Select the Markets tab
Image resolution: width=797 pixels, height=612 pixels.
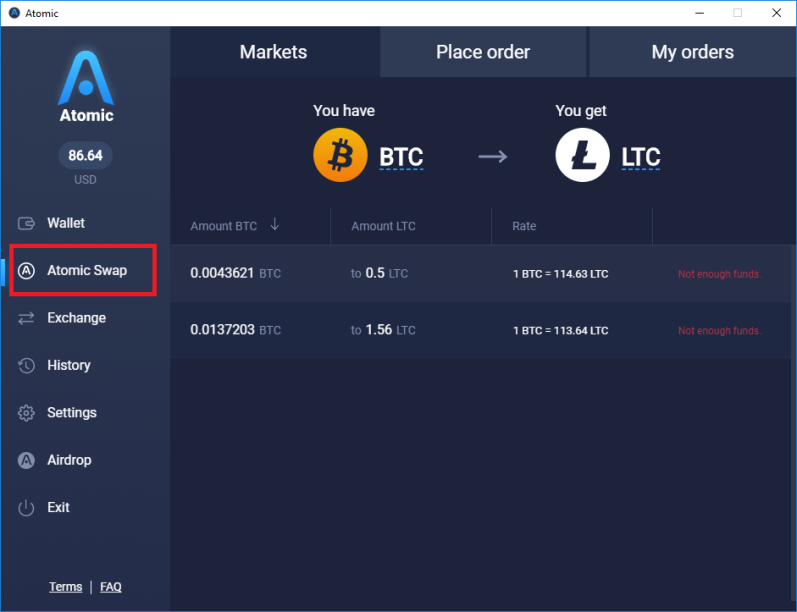click(273, 52)
